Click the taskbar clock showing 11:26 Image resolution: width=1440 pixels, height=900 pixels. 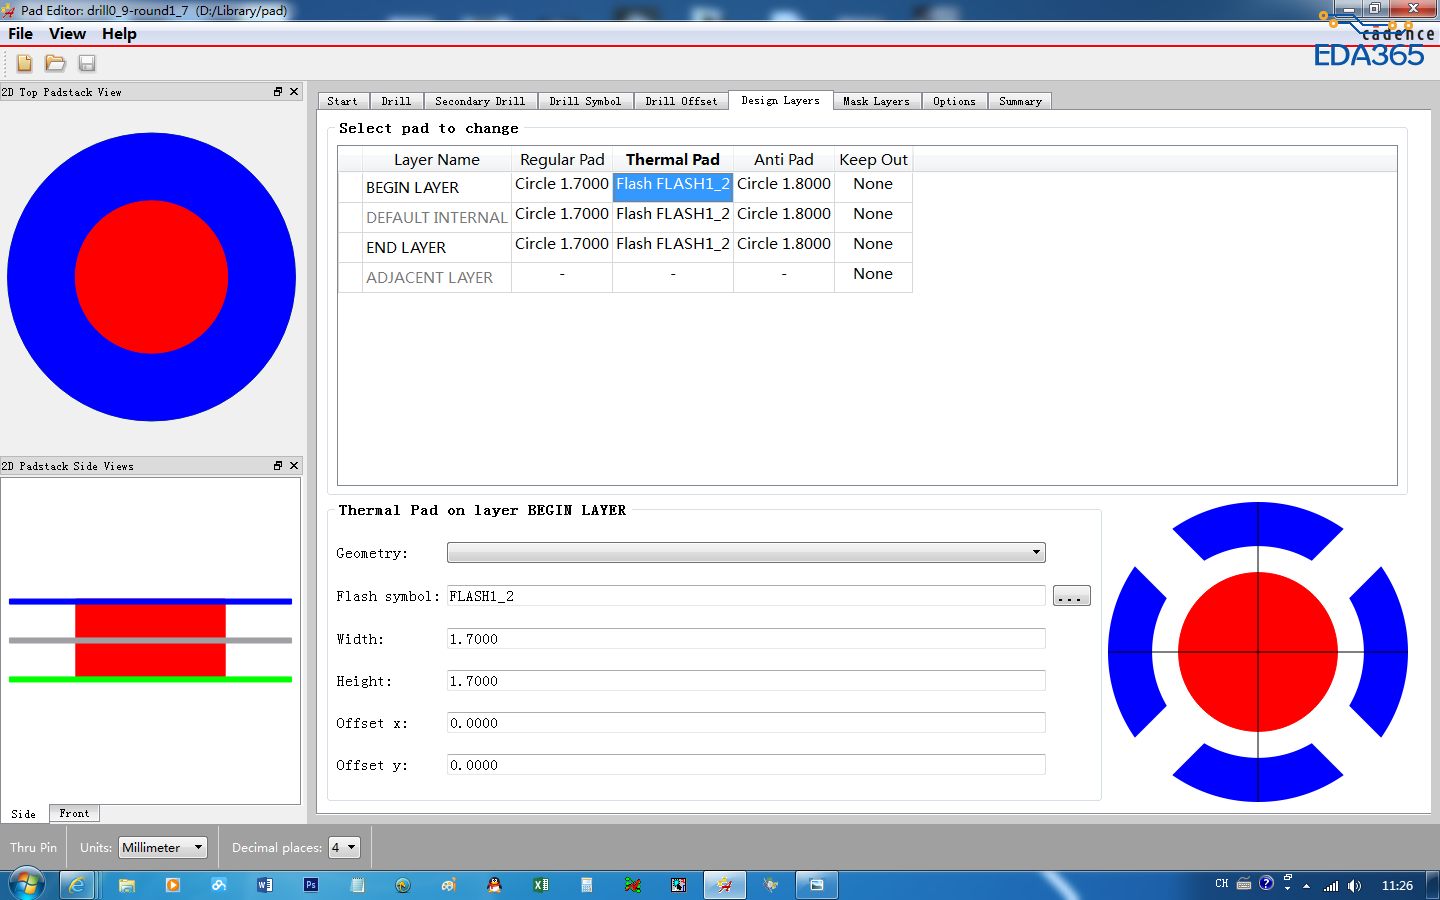pos(1397,886)
